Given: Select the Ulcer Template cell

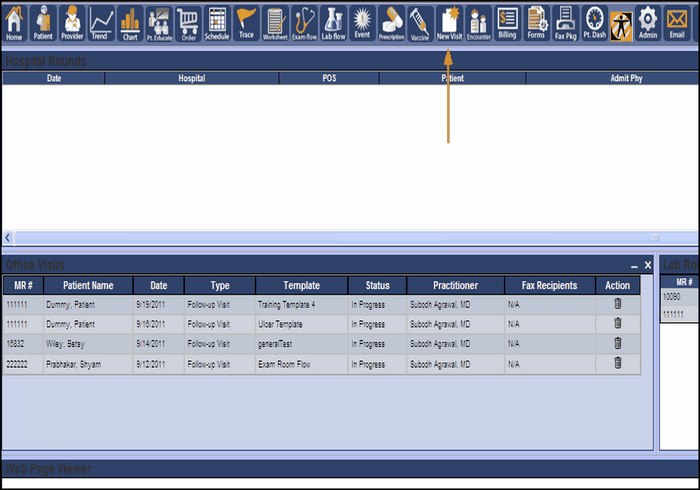Looking at the screenshot, I should [301, 324].
